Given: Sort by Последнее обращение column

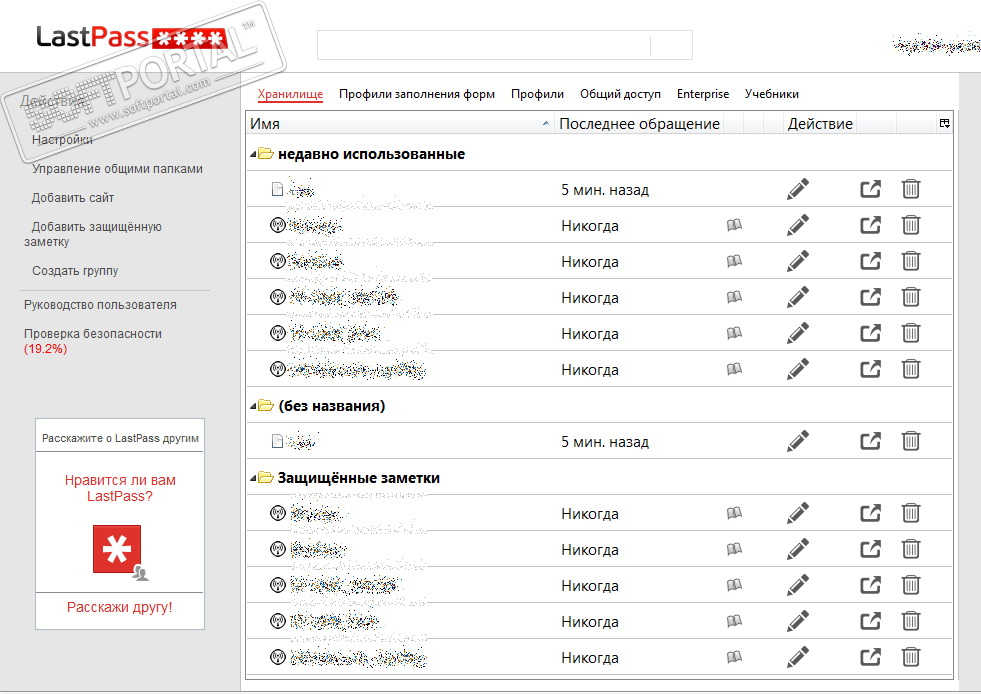Looking at the screenshot, I should tap(639, 123).
